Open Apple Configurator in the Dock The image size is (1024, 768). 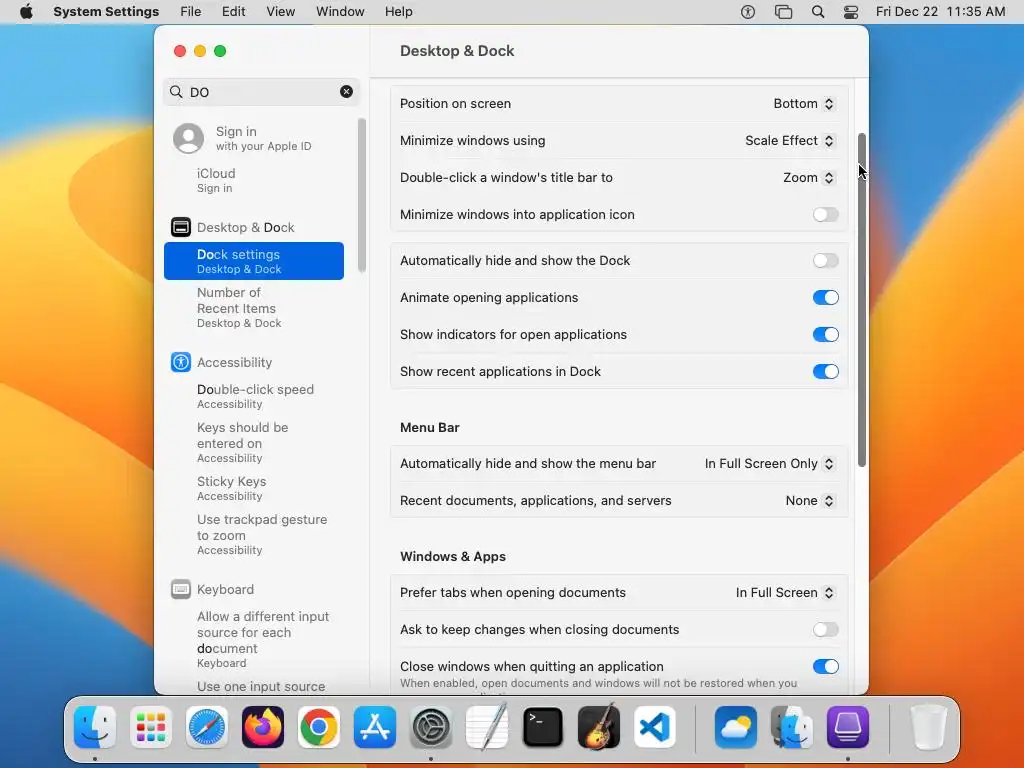(848, 727)
